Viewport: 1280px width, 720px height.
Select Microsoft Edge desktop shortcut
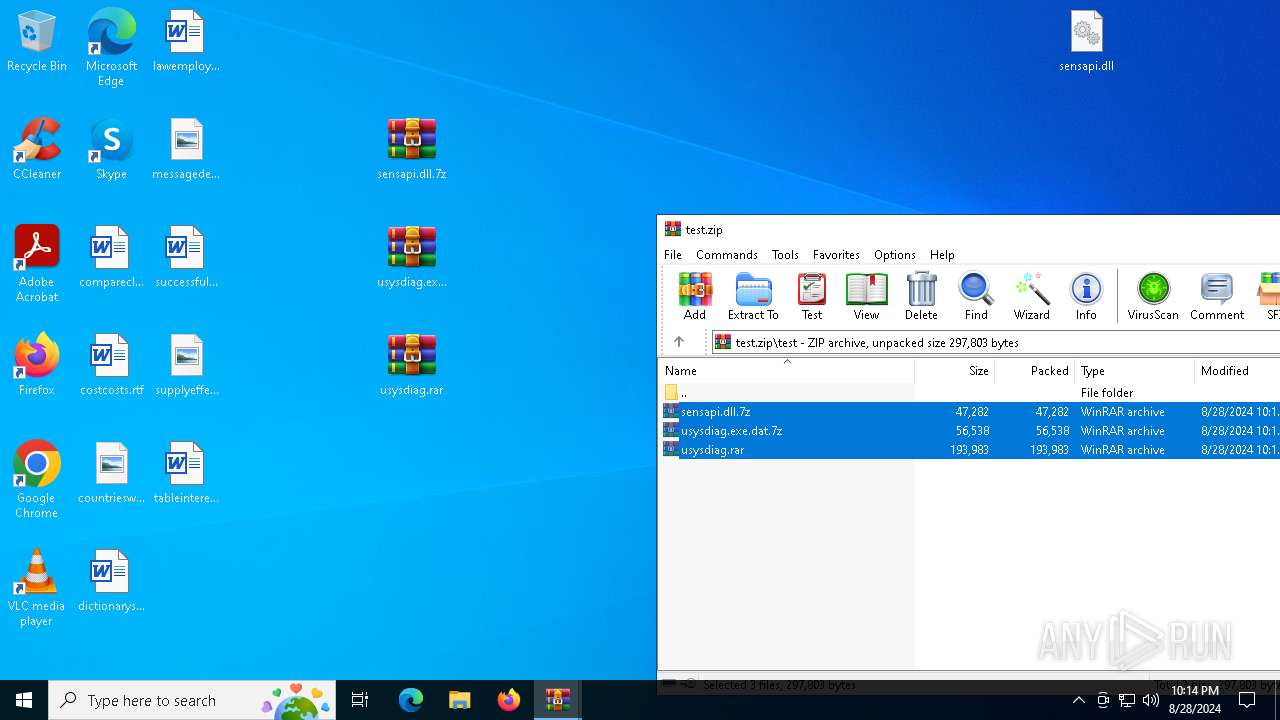pyautogui.click(x=111, y=48)
